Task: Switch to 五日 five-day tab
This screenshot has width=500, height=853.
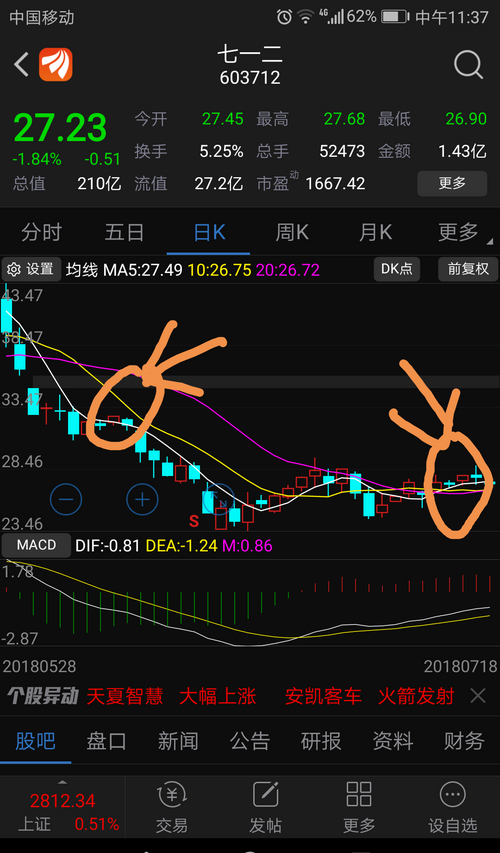Action: point(125,233)
